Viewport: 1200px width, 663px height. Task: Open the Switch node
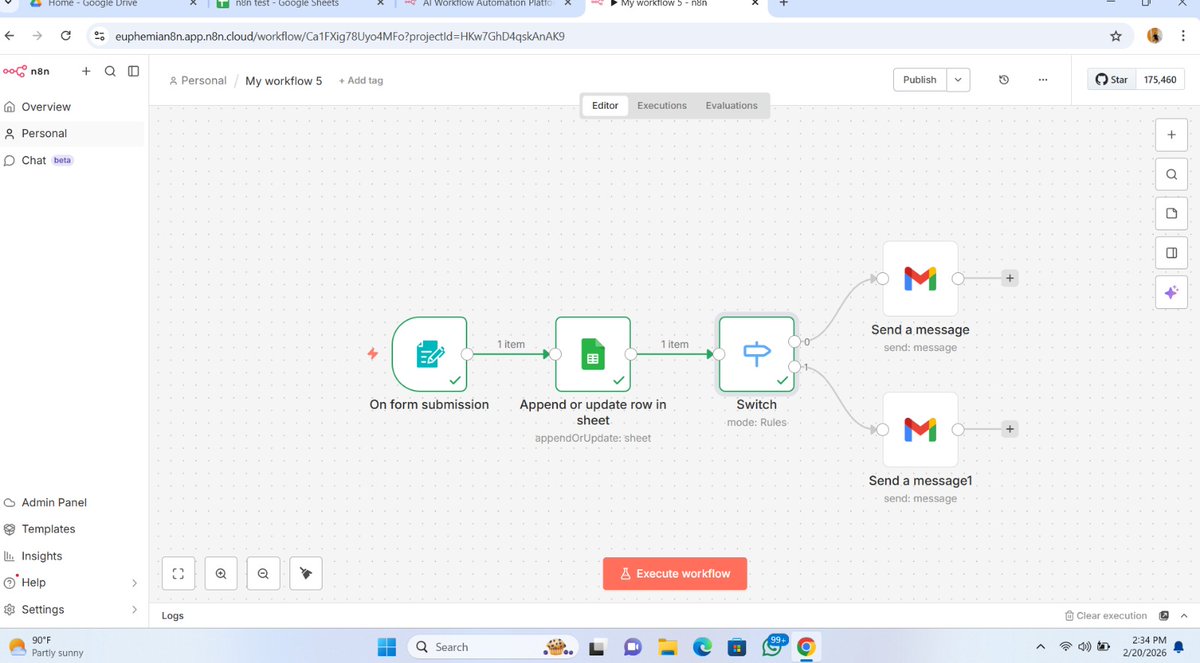click(757, 354)
